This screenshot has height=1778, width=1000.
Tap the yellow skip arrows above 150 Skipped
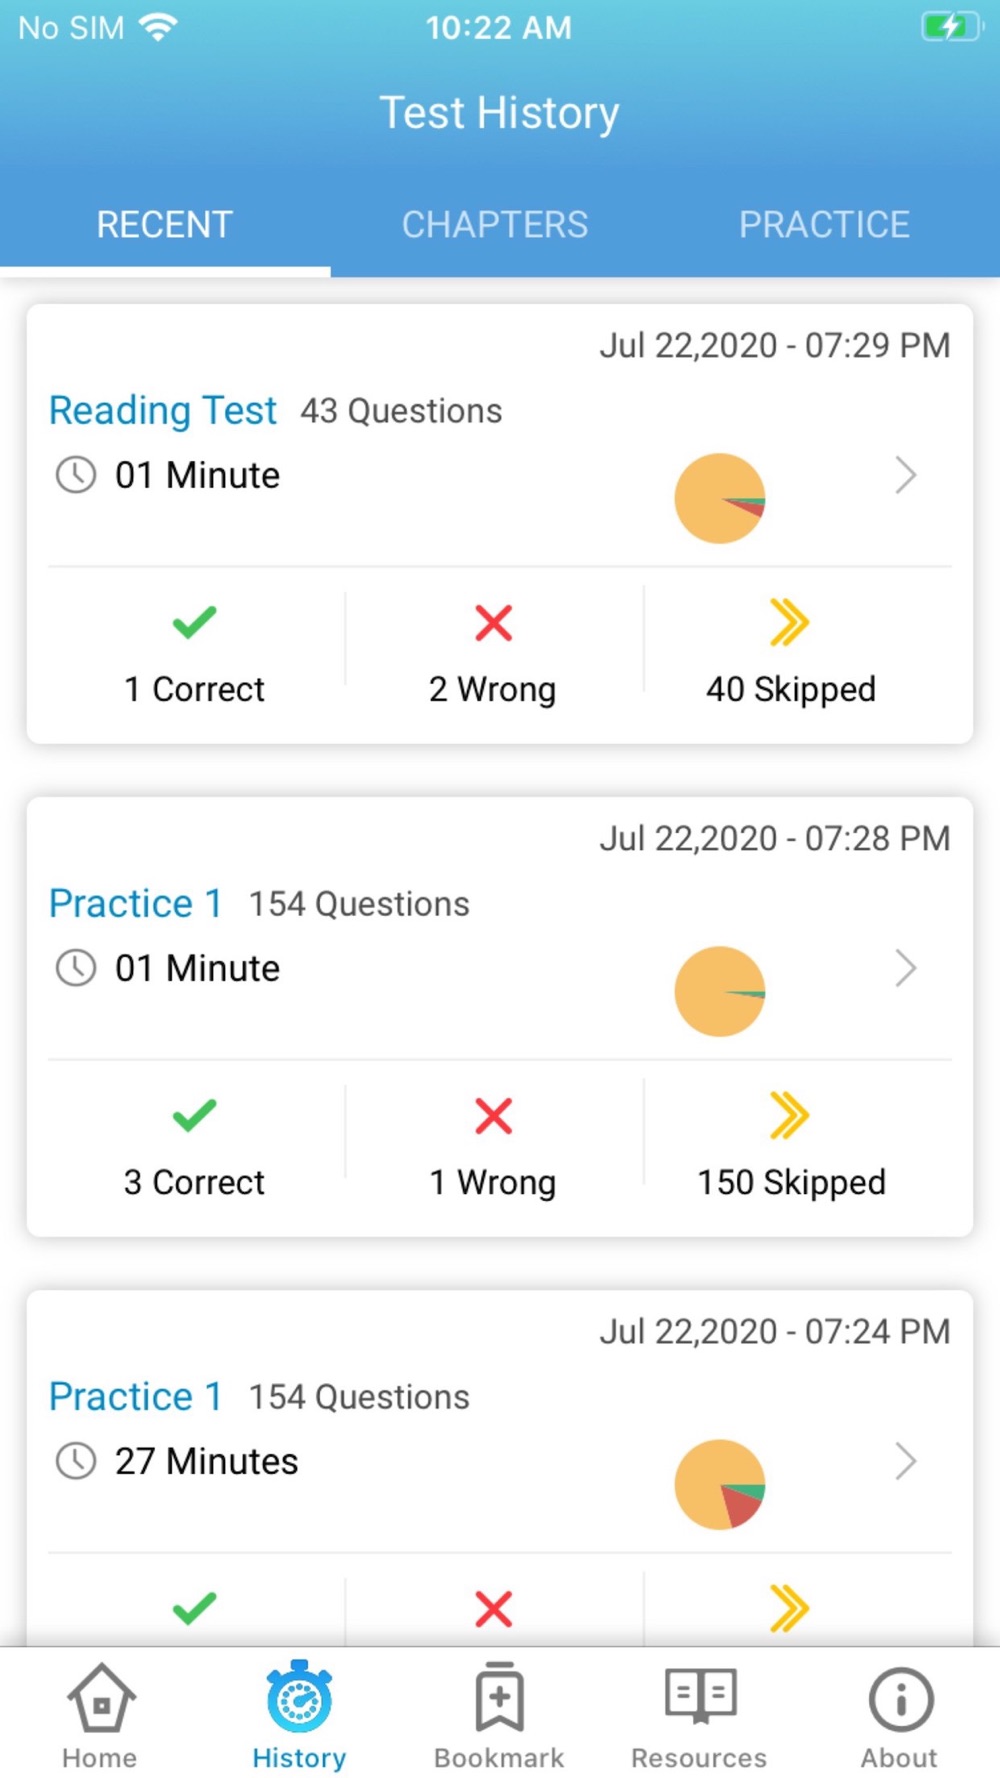tap(789, 1115)
